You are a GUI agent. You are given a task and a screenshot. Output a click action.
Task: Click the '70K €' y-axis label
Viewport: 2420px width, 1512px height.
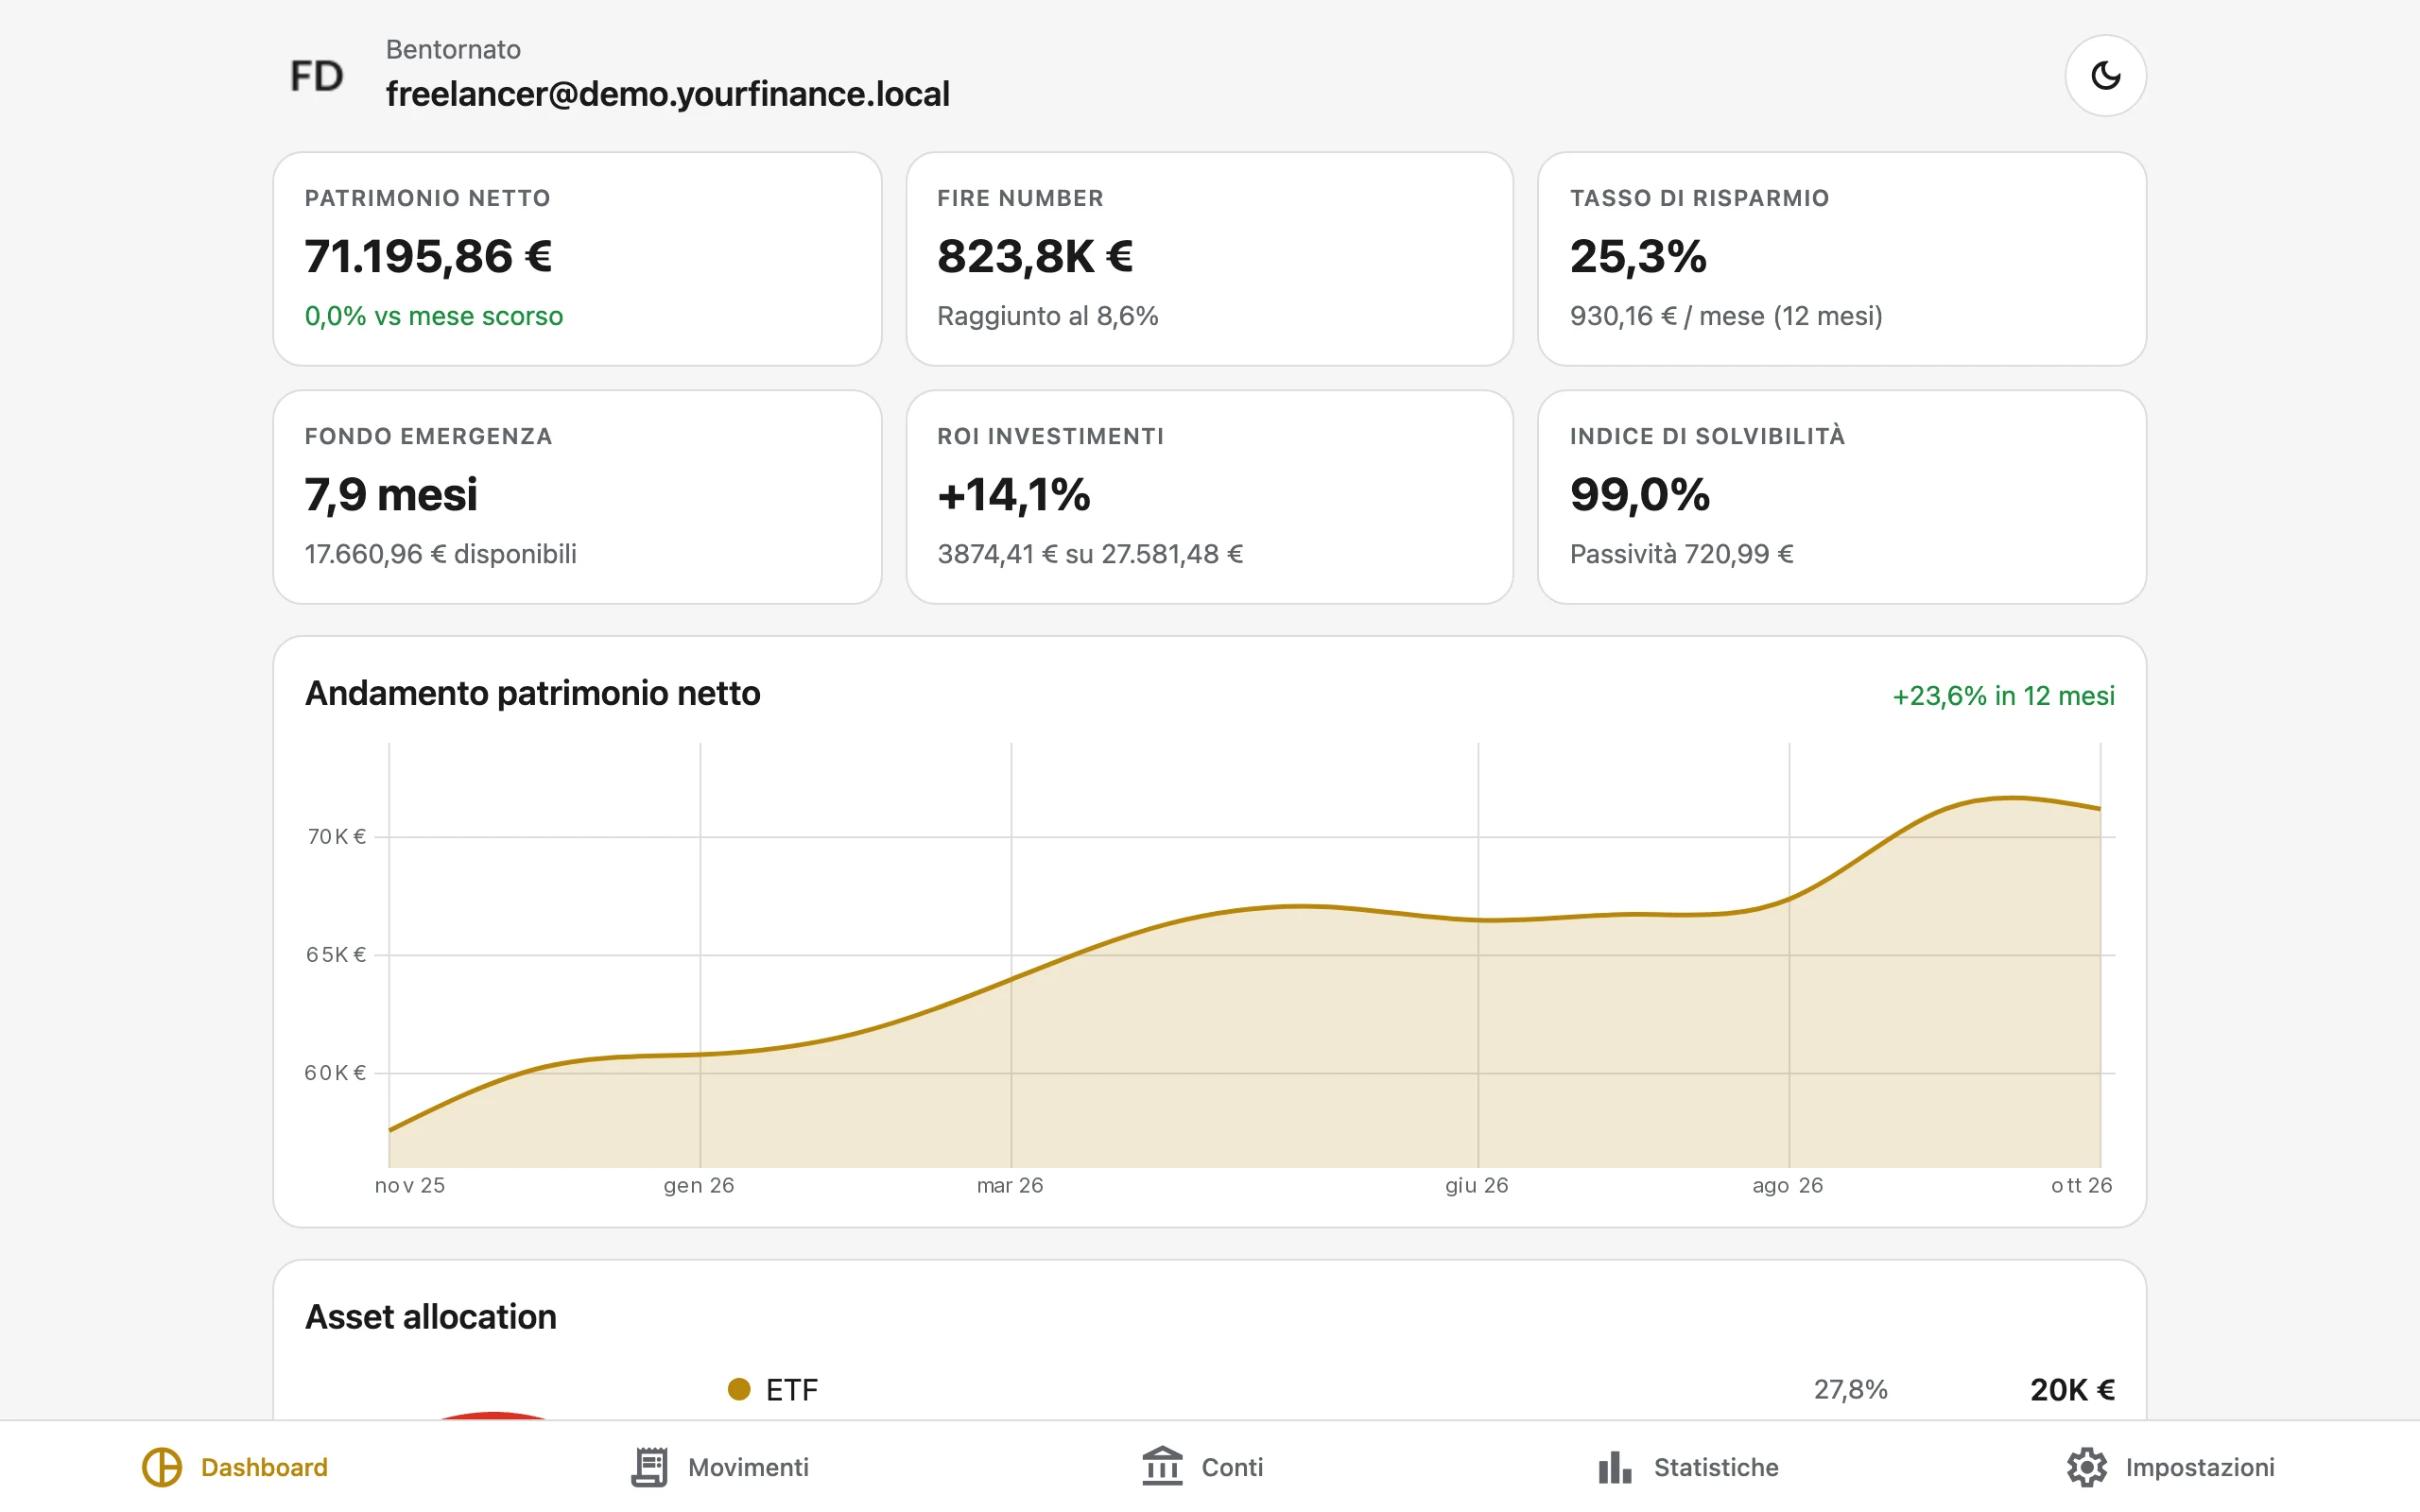point(336,836)
